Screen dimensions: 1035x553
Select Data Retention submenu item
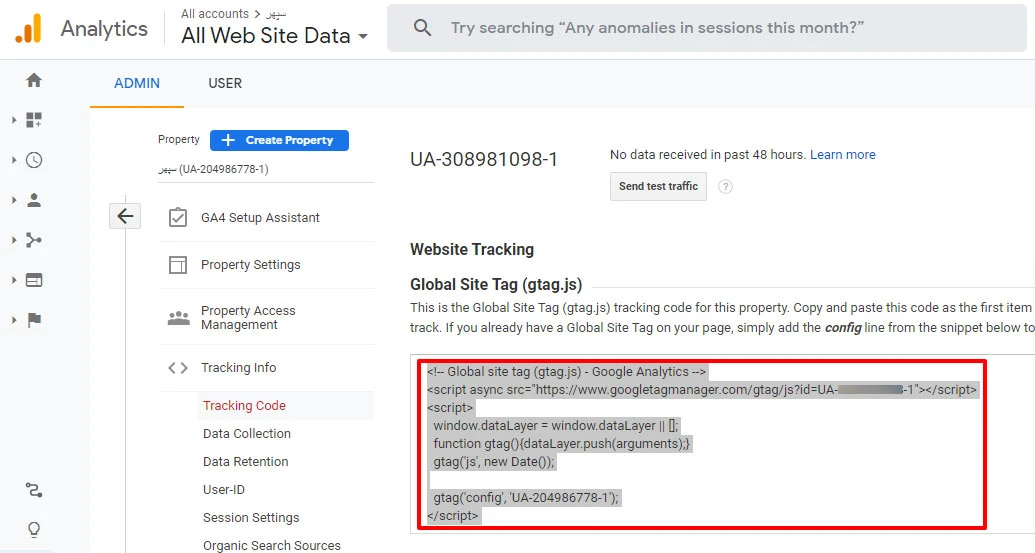tap(246, 462)
